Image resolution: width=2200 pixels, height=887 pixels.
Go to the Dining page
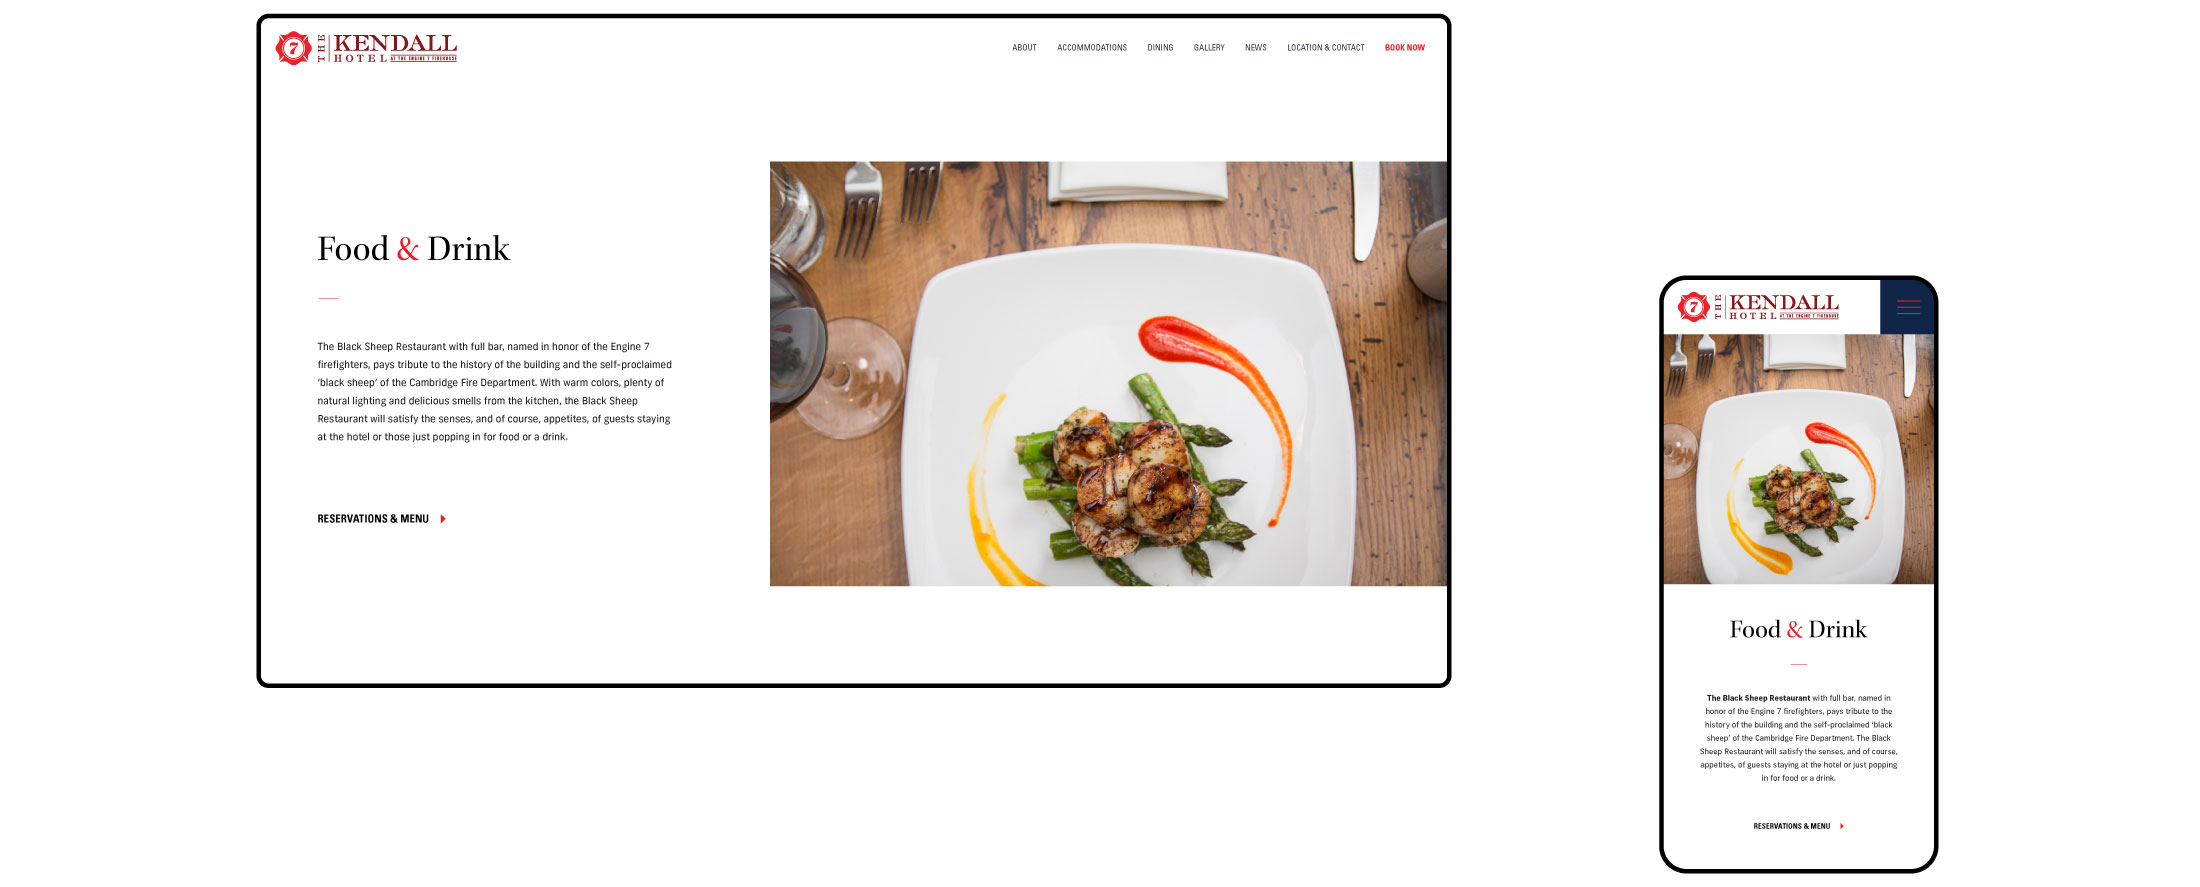pos(1160,48)
